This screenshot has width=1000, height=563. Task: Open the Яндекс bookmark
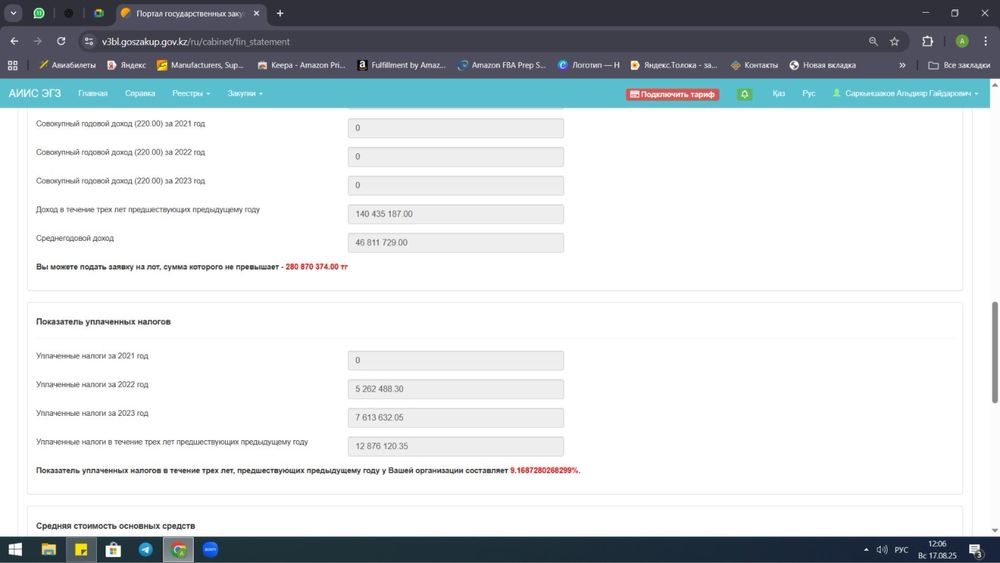pos(126,65)
